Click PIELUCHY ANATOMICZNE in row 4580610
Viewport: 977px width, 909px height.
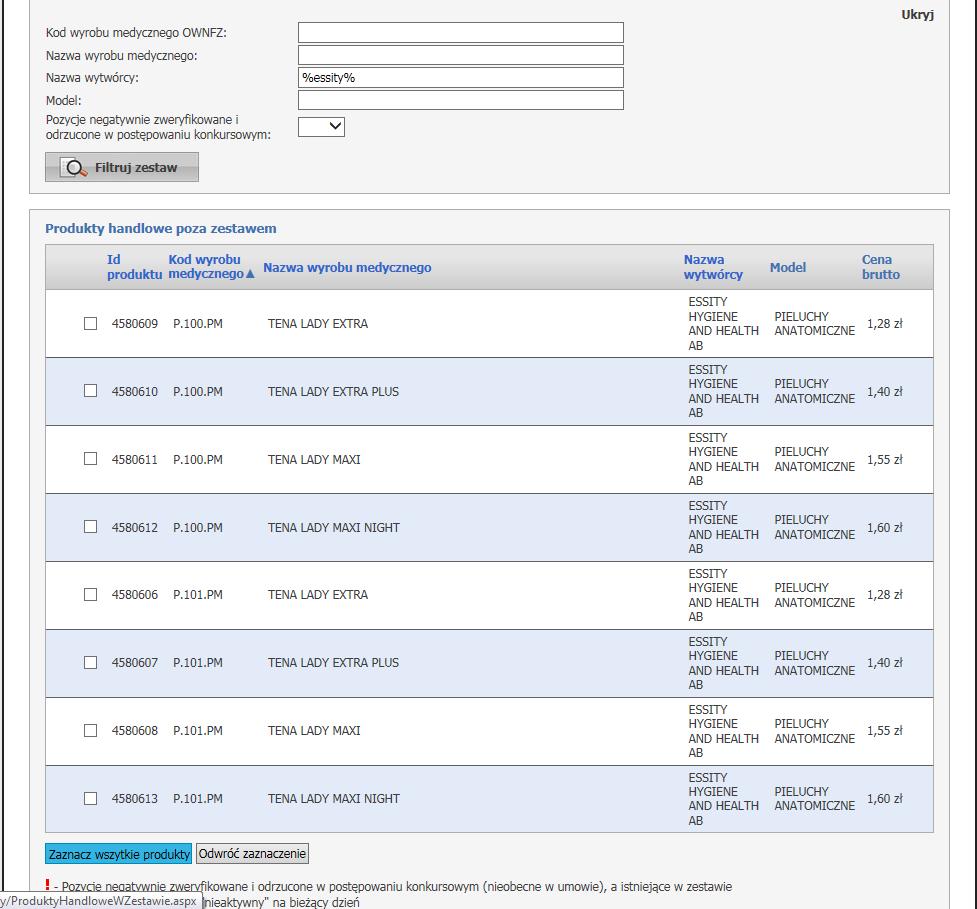(814, 391)
